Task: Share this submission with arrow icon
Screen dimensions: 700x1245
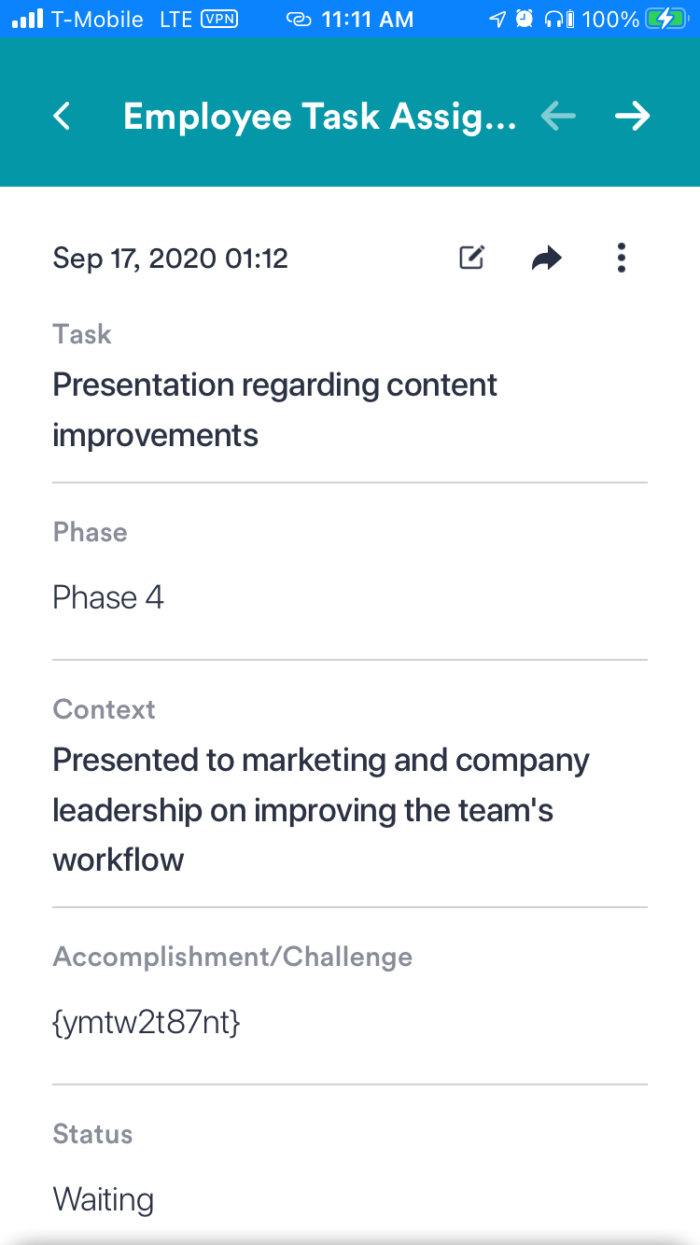Action: click(x=546, y=259)
